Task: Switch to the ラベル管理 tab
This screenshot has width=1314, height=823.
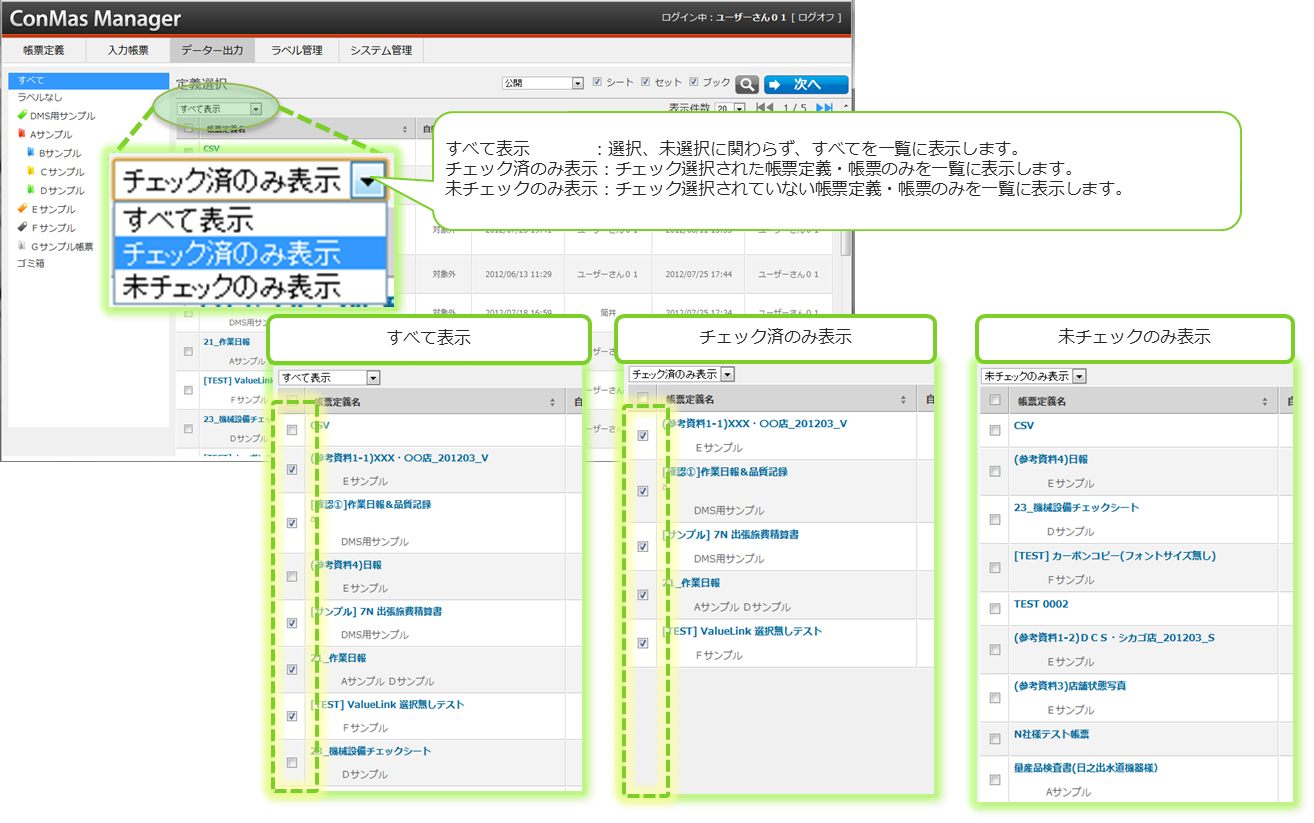Action: pyautogui.click(x=296, y=50)
